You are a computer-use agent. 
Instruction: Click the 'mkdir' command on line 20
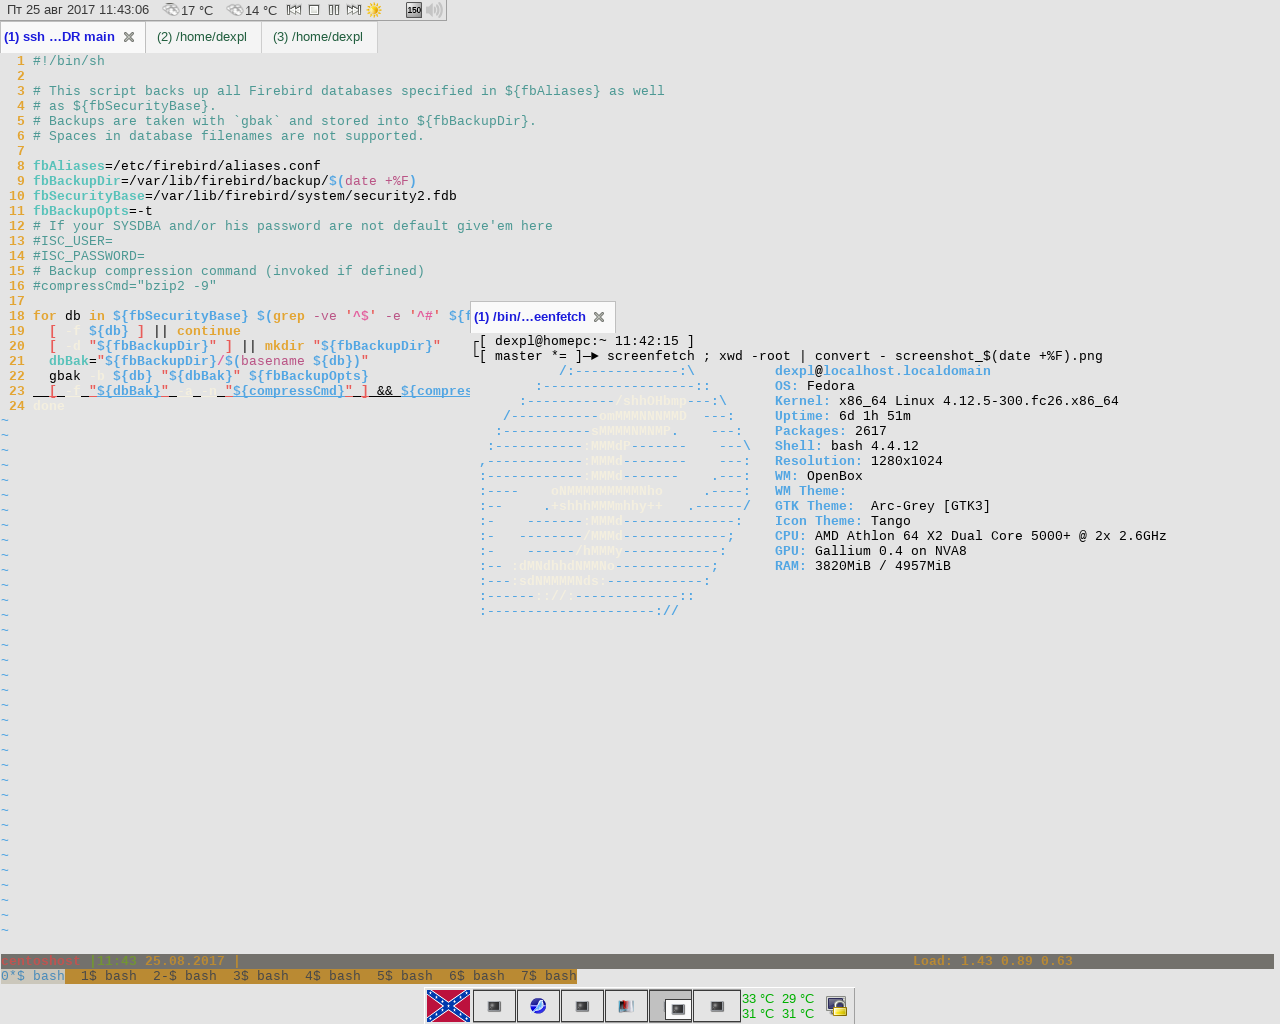tap(285, 346)
